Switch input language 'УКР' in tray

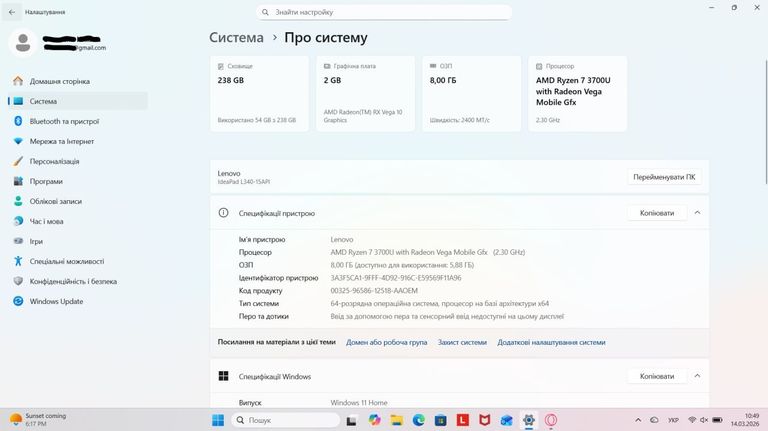pyautogui.click(x=673, y=420)
